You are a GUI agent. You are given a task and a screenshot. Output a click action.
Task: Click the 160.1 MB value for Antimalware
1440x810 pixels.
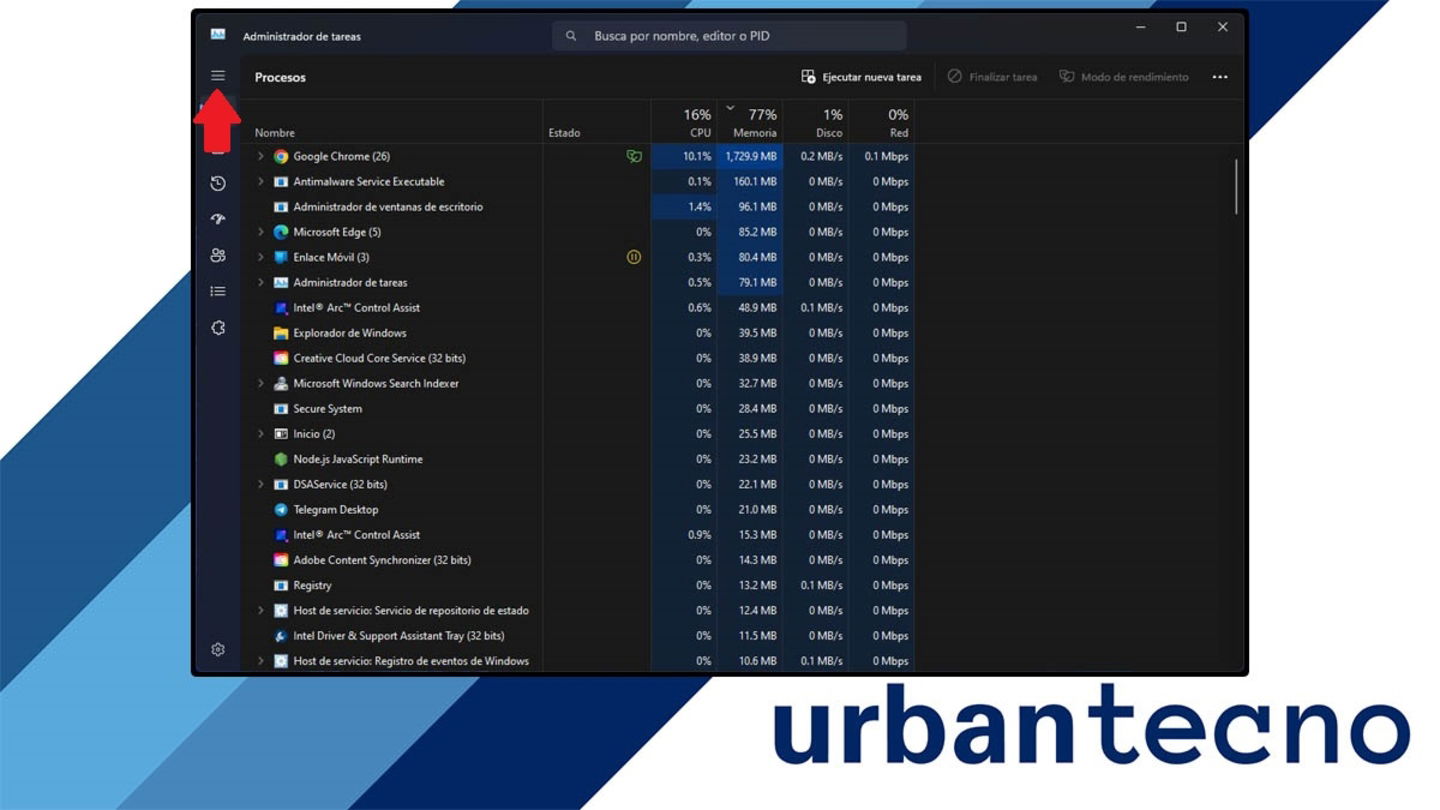tap(755, 182)
